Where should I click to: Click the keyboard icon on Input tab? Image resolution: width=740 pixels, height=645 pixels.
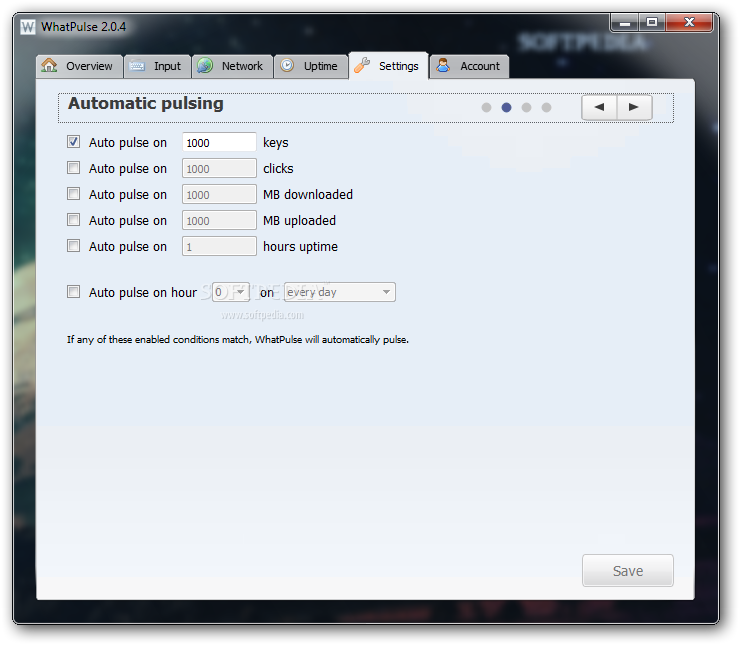[137, 66]
